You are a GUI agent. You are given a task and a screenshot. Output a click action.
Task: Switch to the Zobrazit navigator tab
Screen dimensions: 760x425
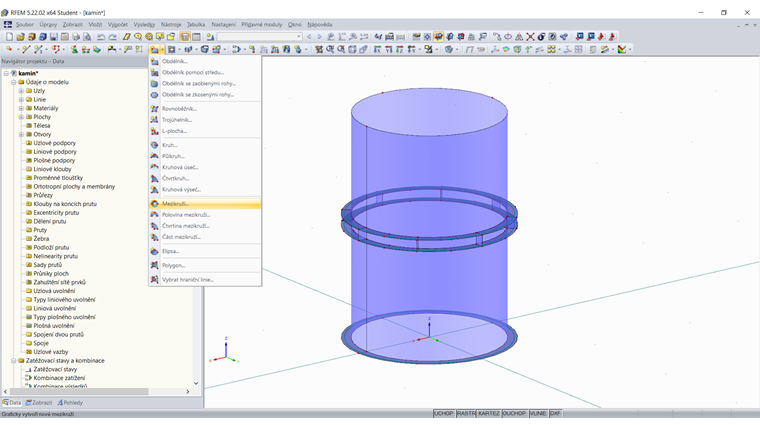(38, 403)
